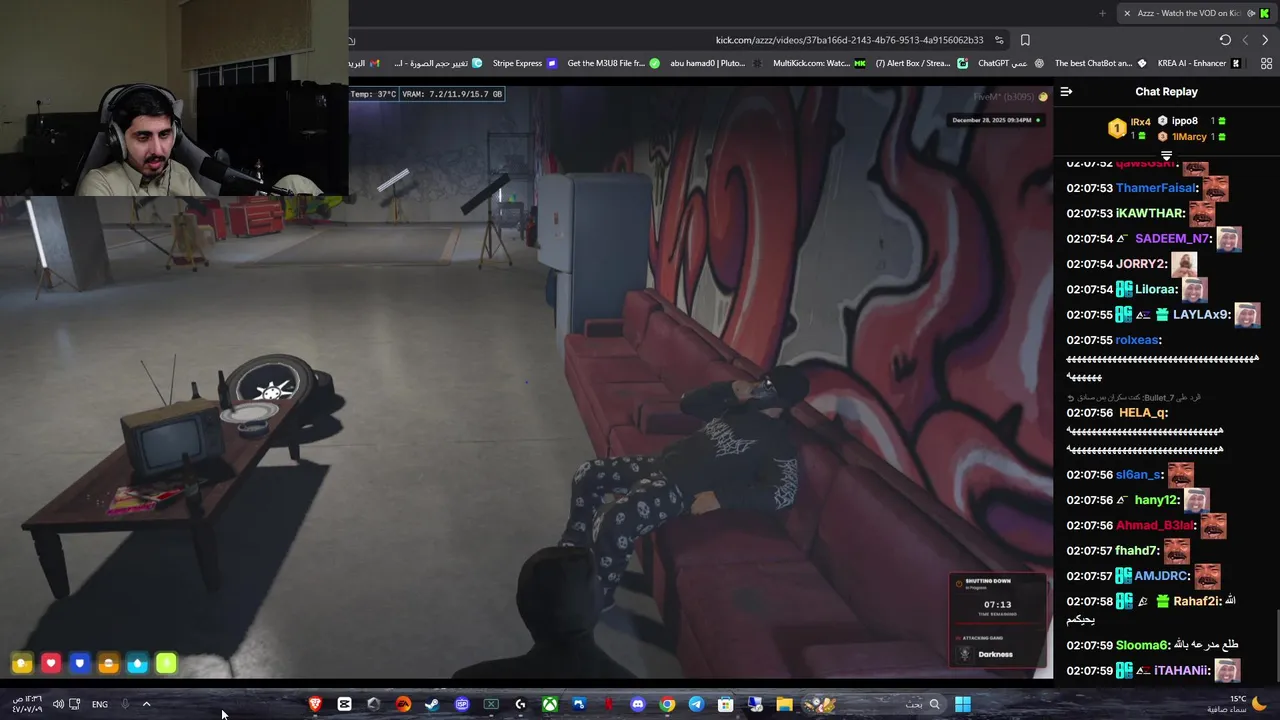This screenshot has height=720, width=1280.
Task: Close the Azzz Kick VOD tab
Action: click(x=1127, y=13)
